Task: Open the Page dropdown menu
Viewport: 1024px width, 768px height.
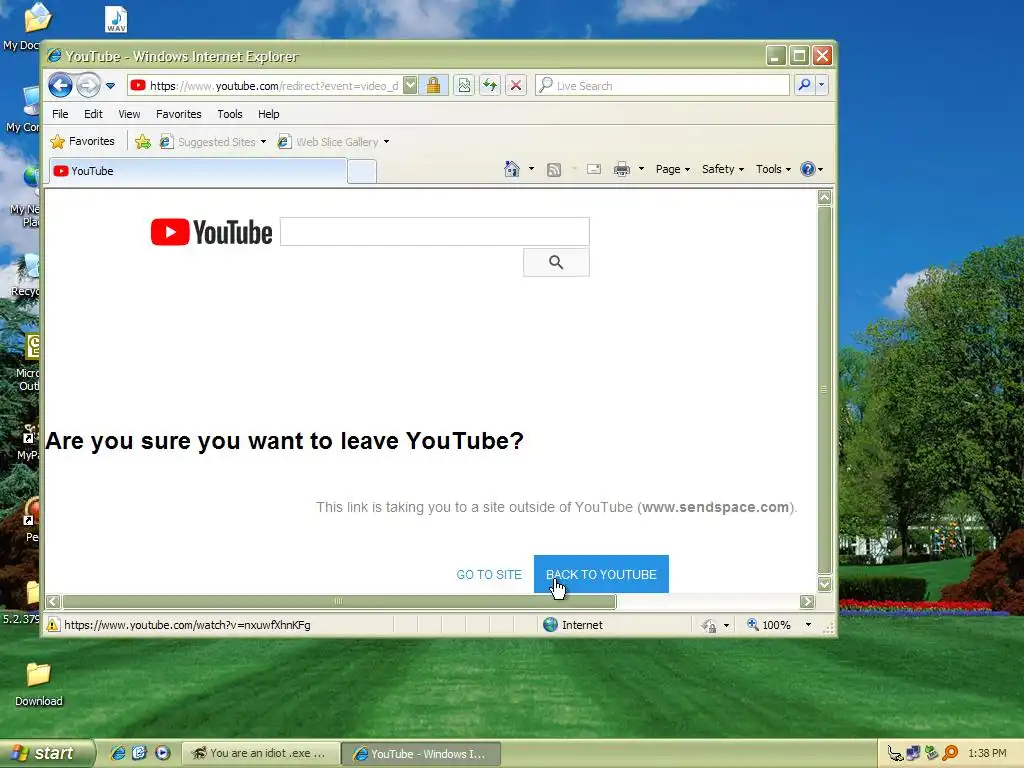Action: pos(673,169)
